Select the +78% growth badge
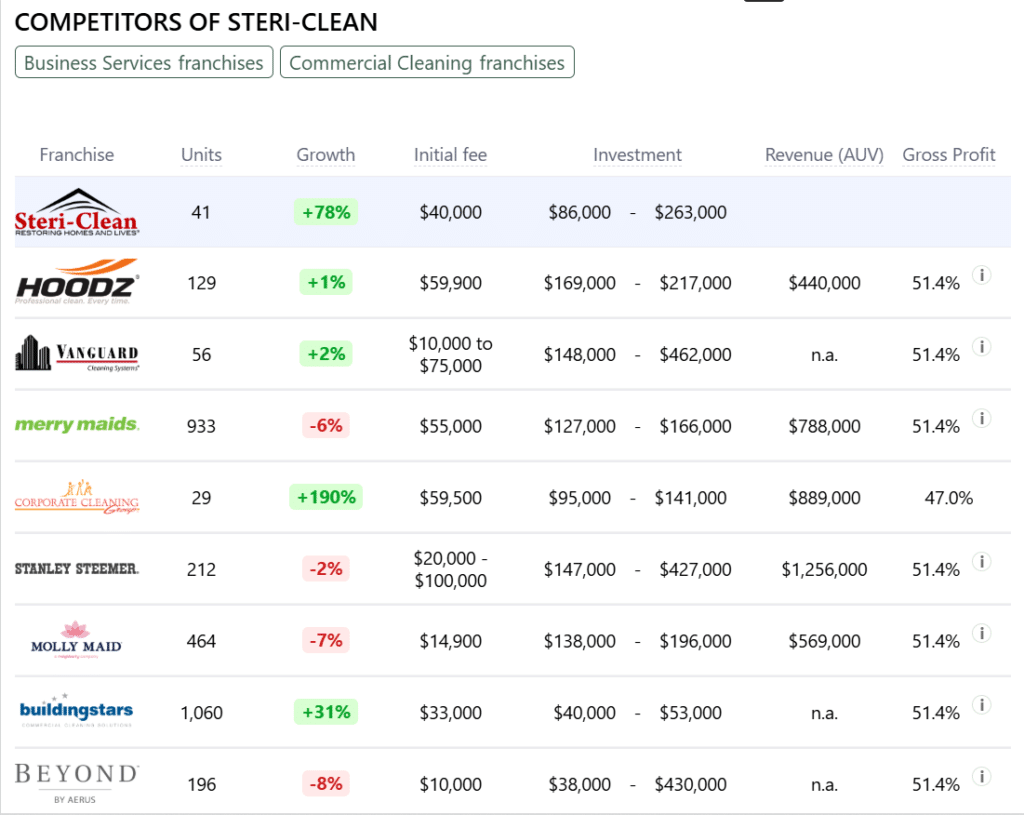 pos(326,212)
